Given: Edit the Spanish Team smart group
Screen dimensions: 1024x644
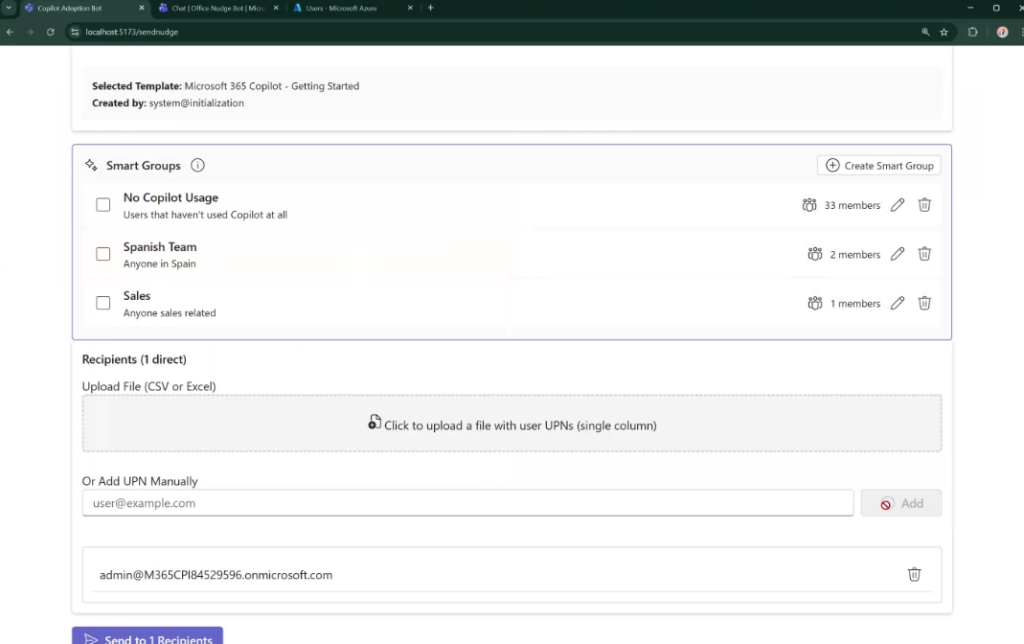Looking at the screenshot, I should click(897, 254).
